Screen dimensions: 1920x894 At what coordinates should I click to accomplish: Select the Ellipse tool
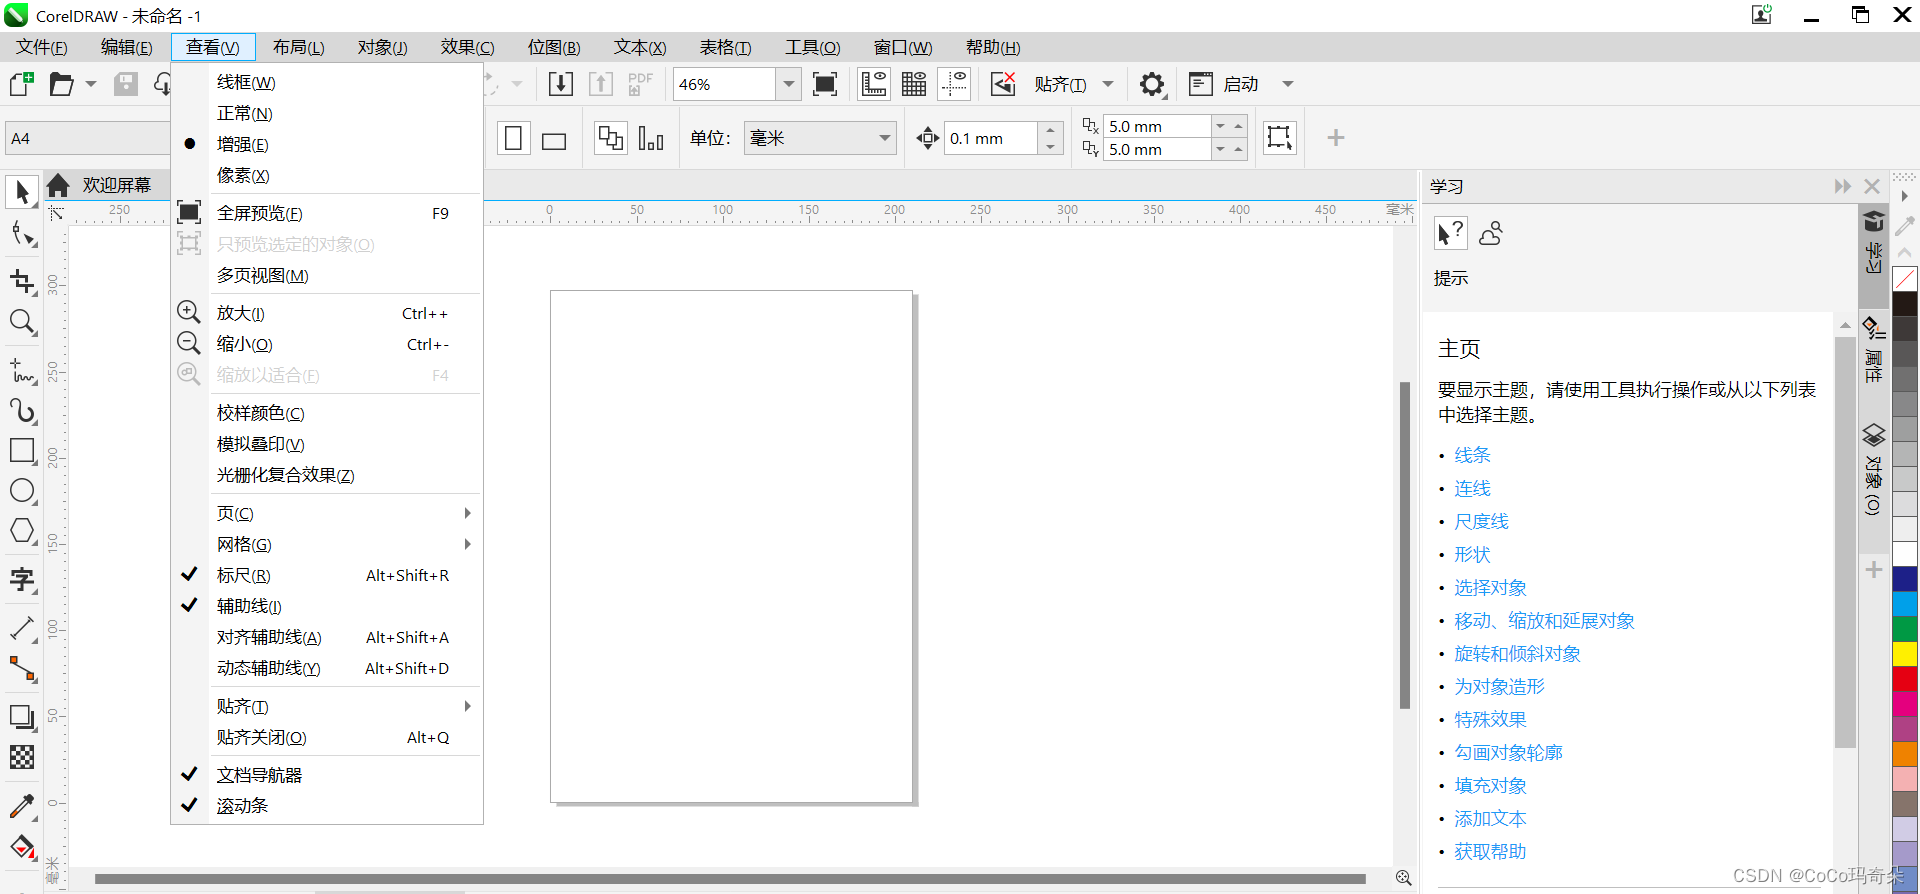(22, 491)
